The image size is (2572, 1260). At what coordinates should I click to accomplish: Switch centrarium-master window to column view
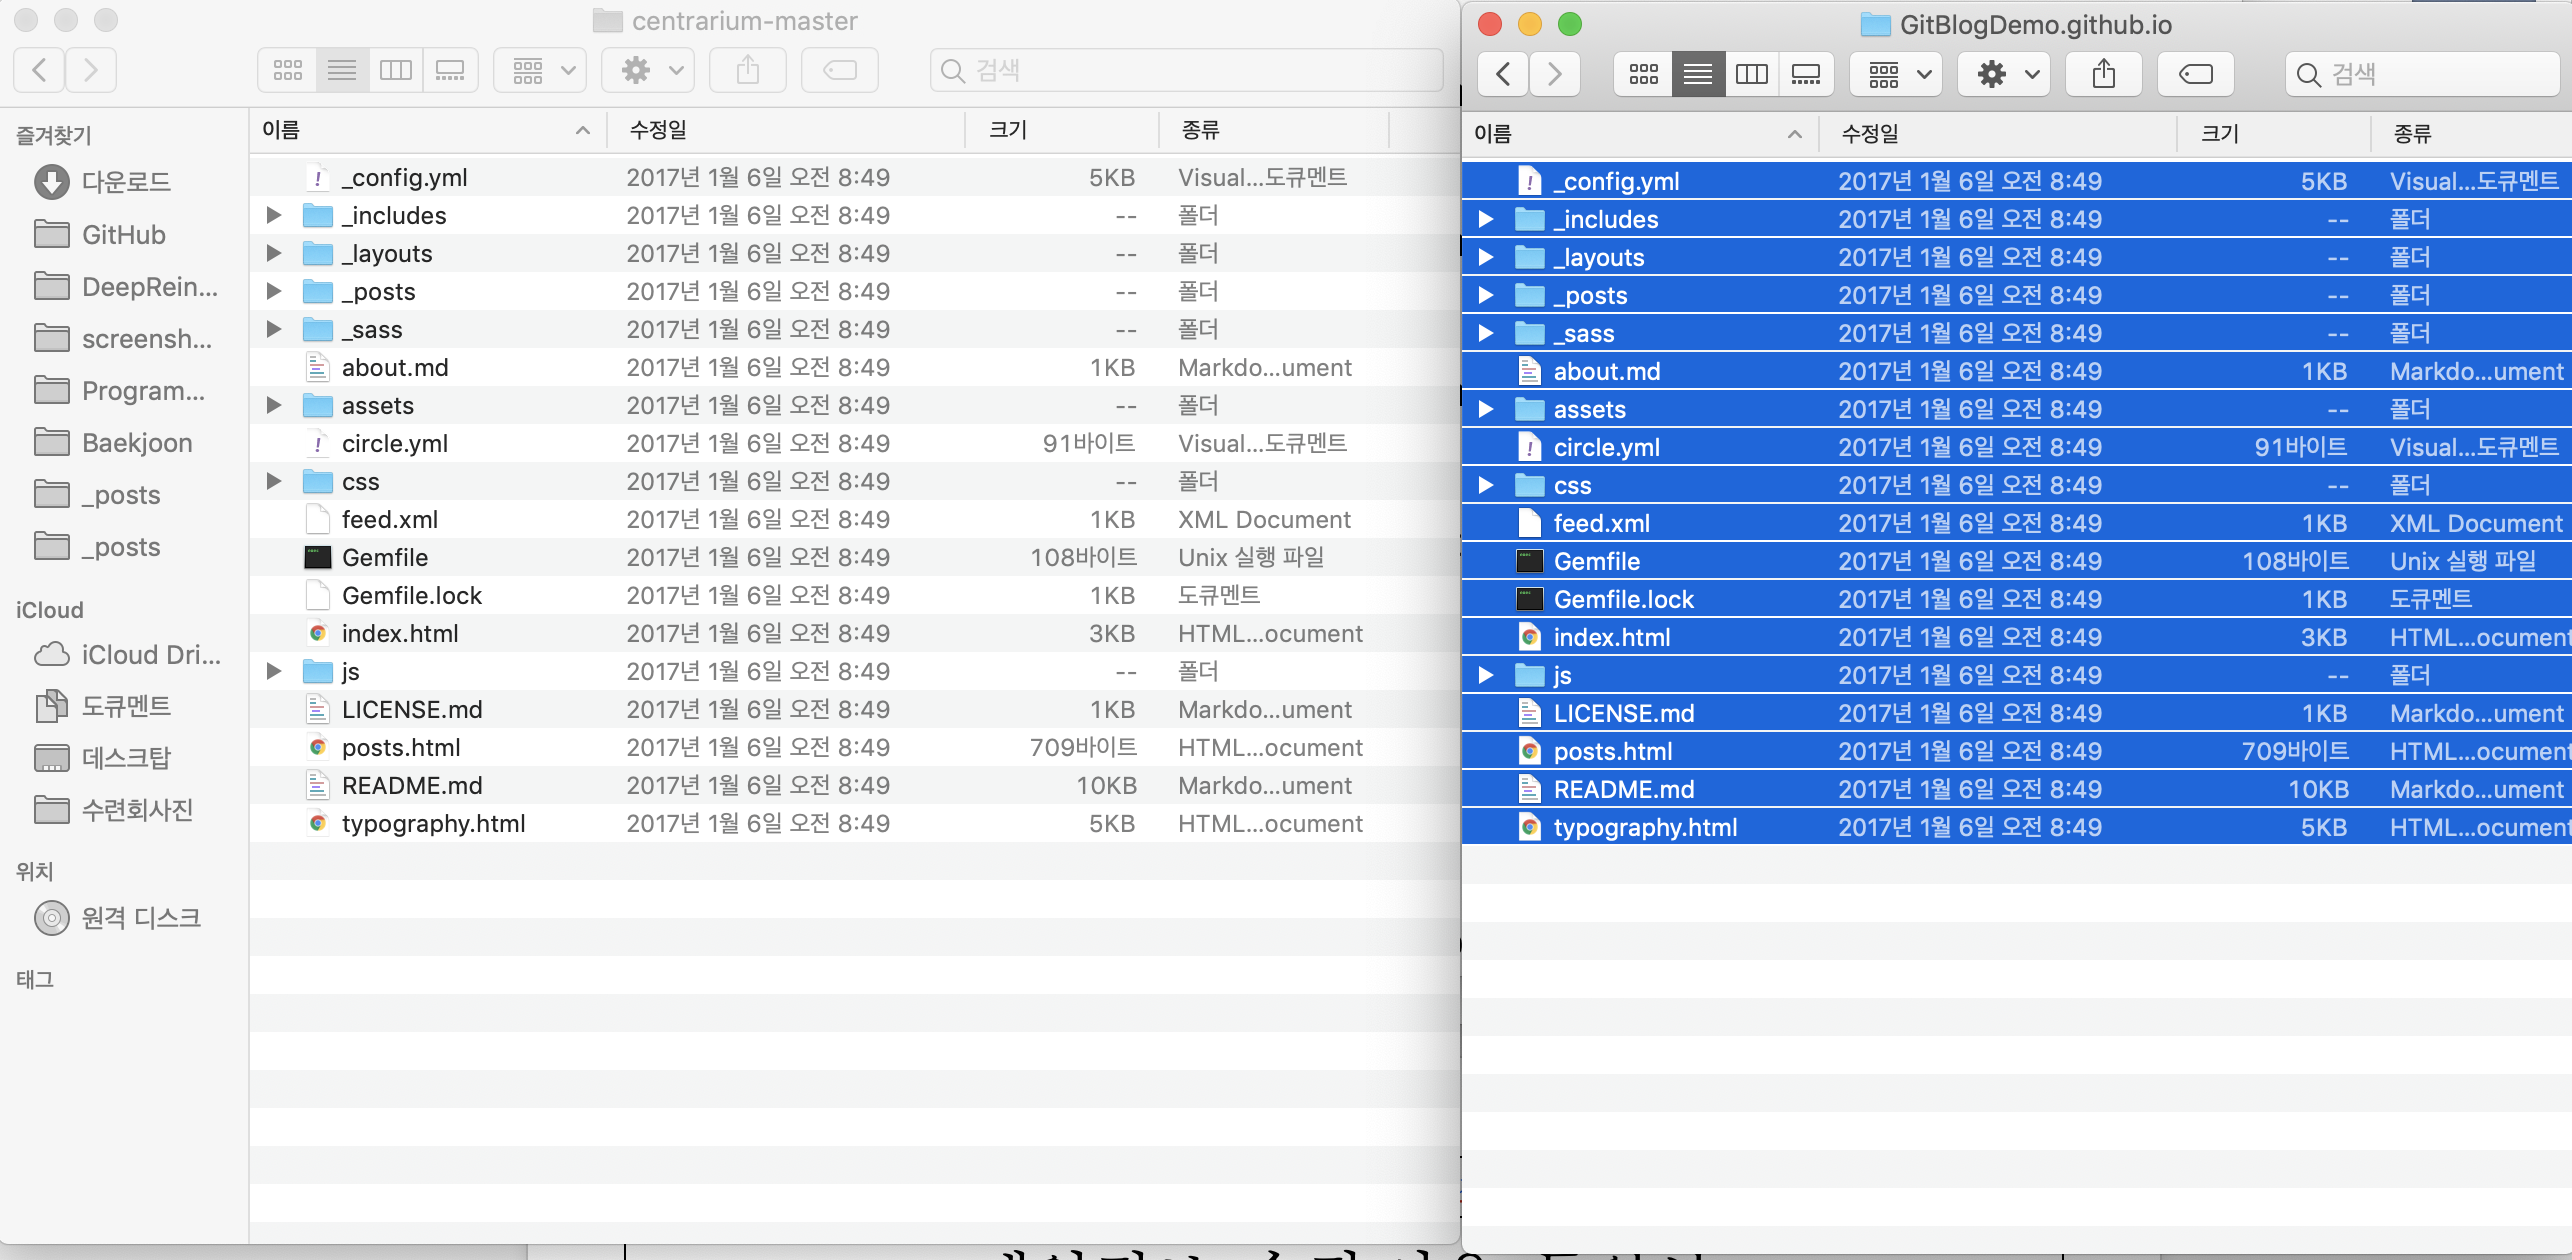coord(395,70)
